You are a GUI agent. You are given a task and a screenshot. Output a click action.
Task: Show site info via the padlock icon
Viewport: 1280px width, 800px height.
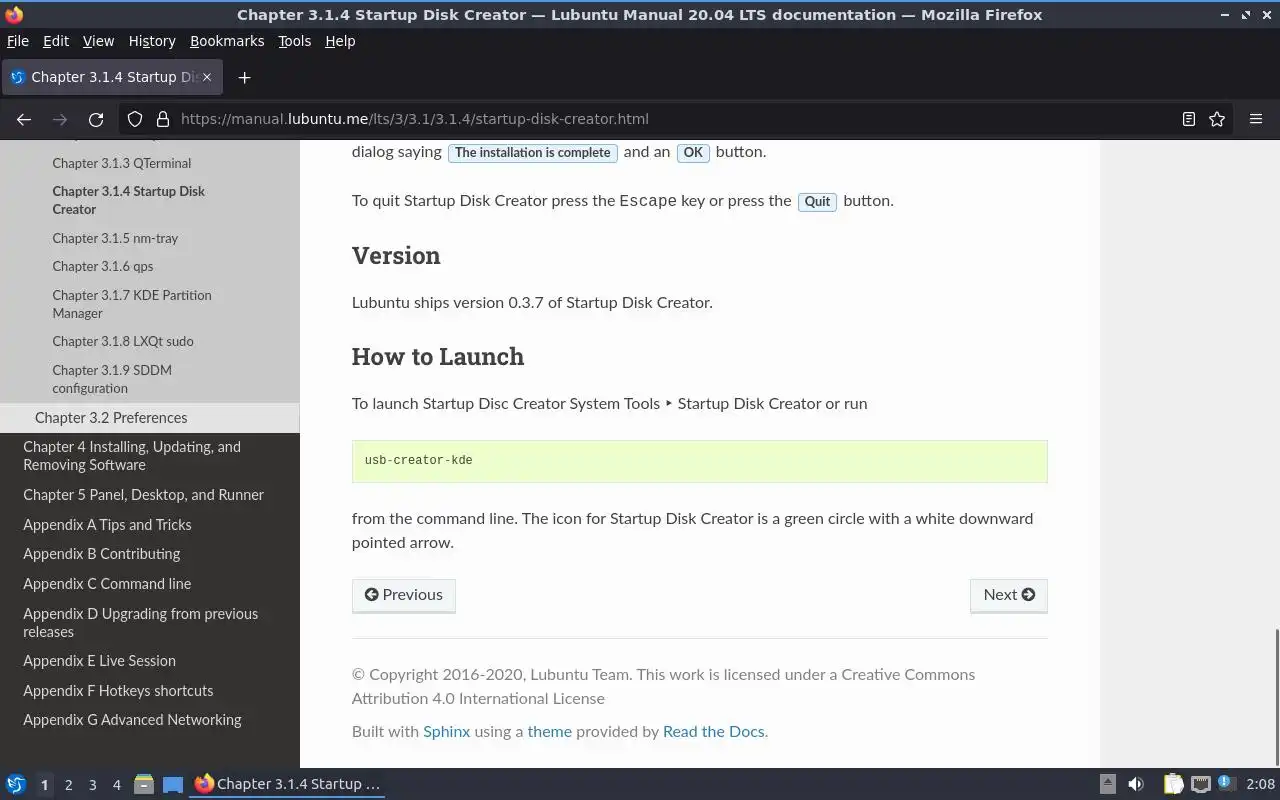163,119
